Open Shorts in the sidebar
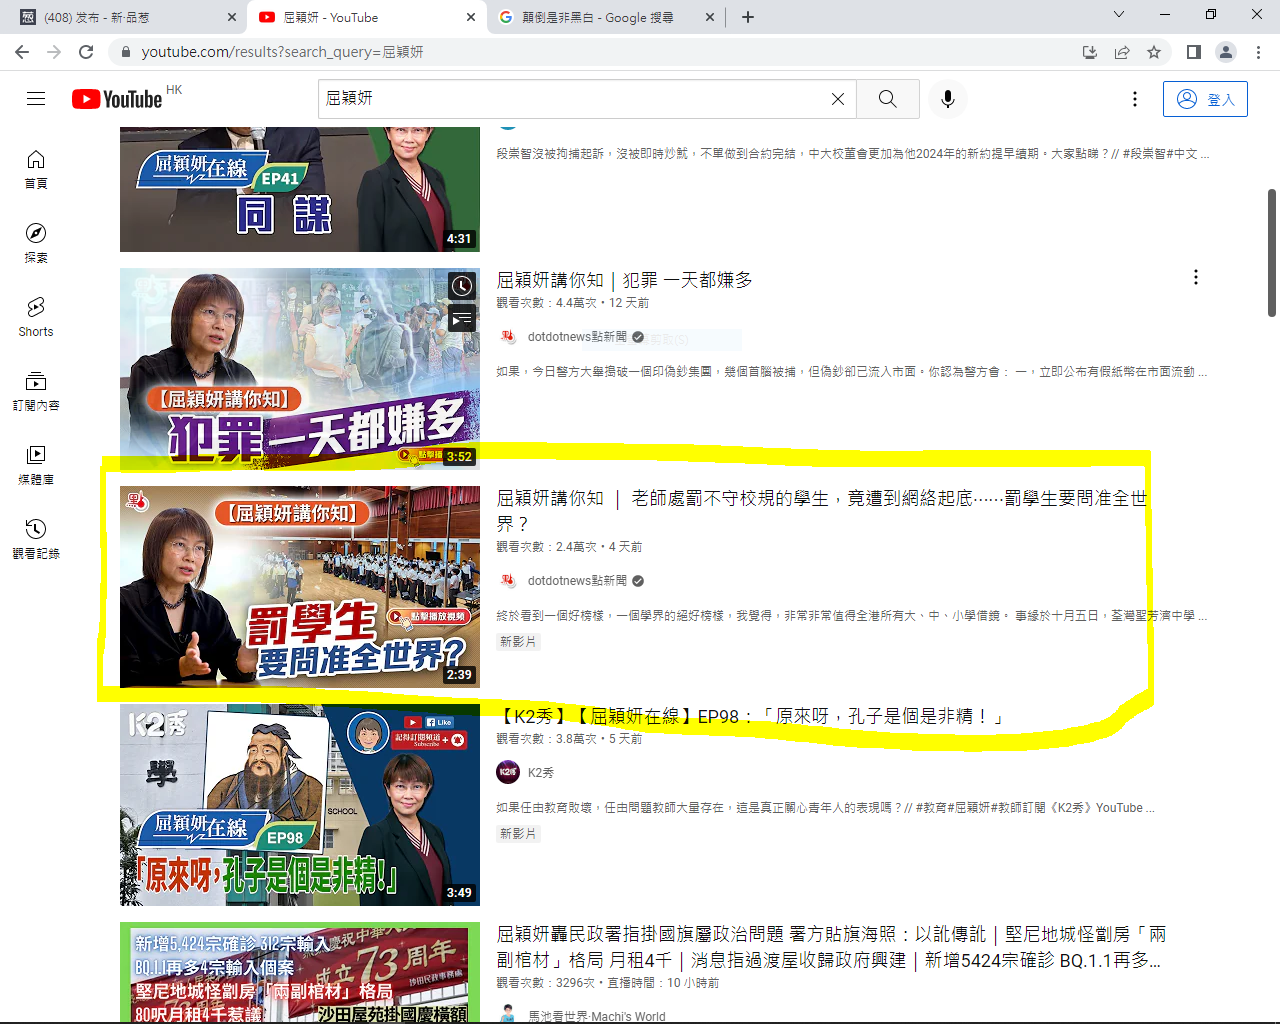The image size is (1280, 1024). coord(36,317)
